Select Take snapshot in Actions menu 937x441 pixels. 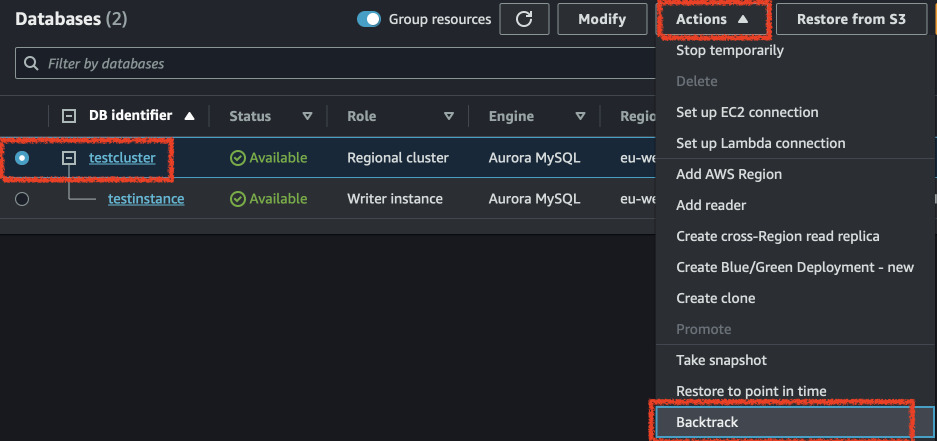tap(721, 360)
